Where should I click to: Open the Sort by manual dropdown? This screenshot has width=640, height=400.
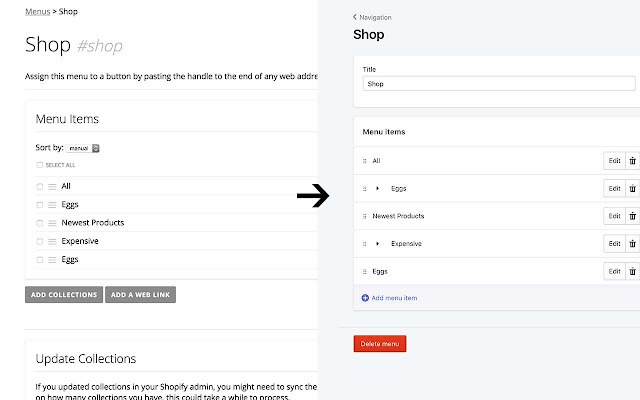[83, 148]
